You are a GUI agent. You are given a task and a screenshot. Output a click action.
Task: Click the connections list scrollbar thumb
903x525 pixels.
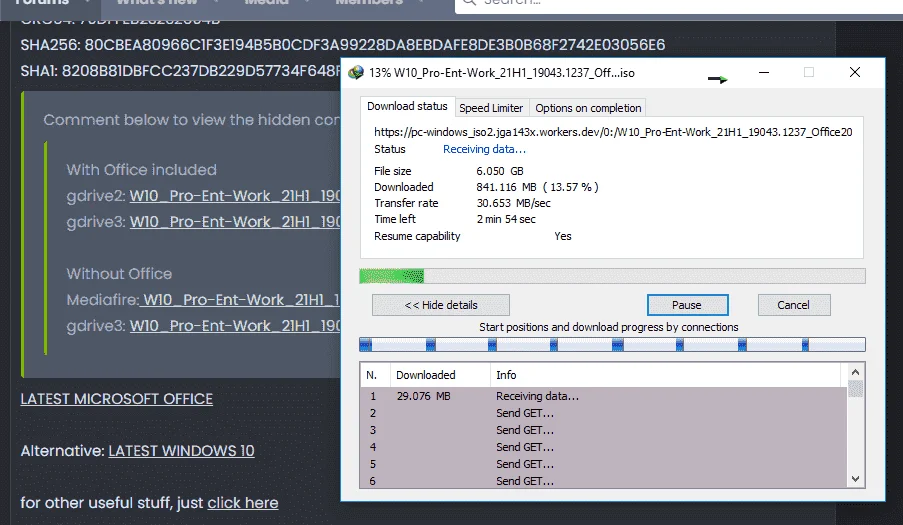point(855,389)
